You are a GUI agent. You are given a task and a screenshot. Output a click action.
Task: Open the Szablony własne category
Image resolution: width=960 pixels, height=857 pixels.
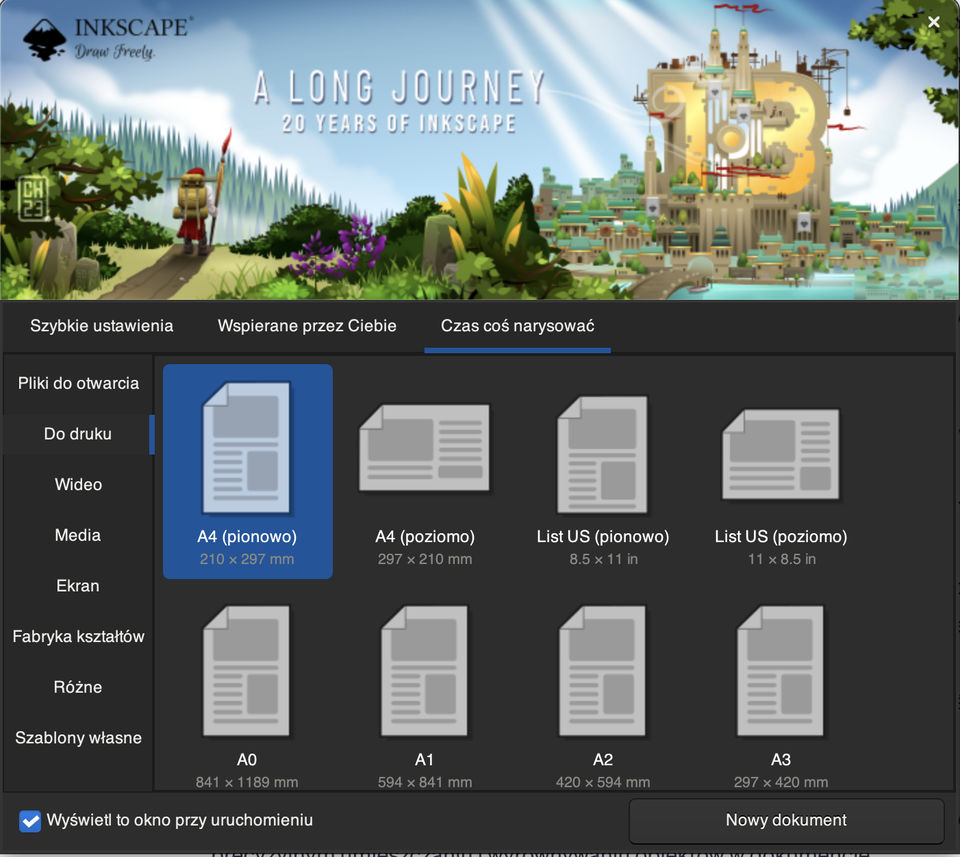click(x=78, y=738)
